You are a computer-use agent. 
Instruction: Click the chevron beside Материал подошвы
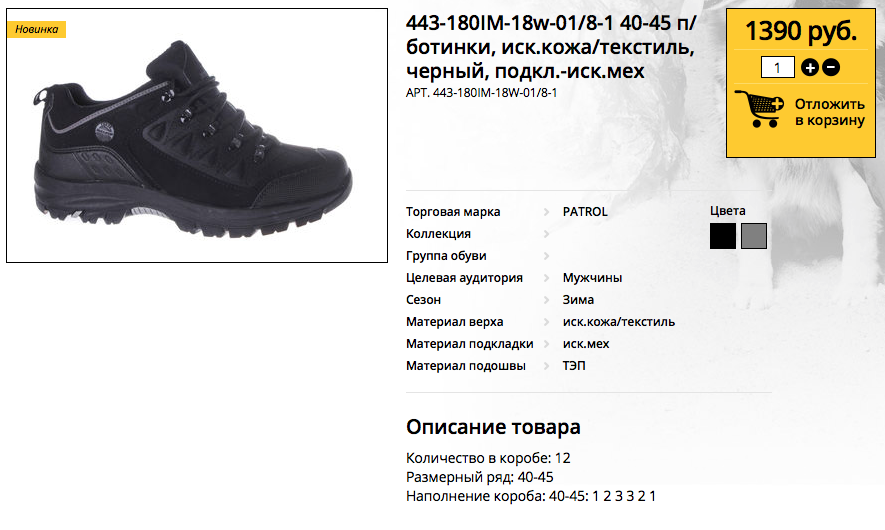point(546,366)
